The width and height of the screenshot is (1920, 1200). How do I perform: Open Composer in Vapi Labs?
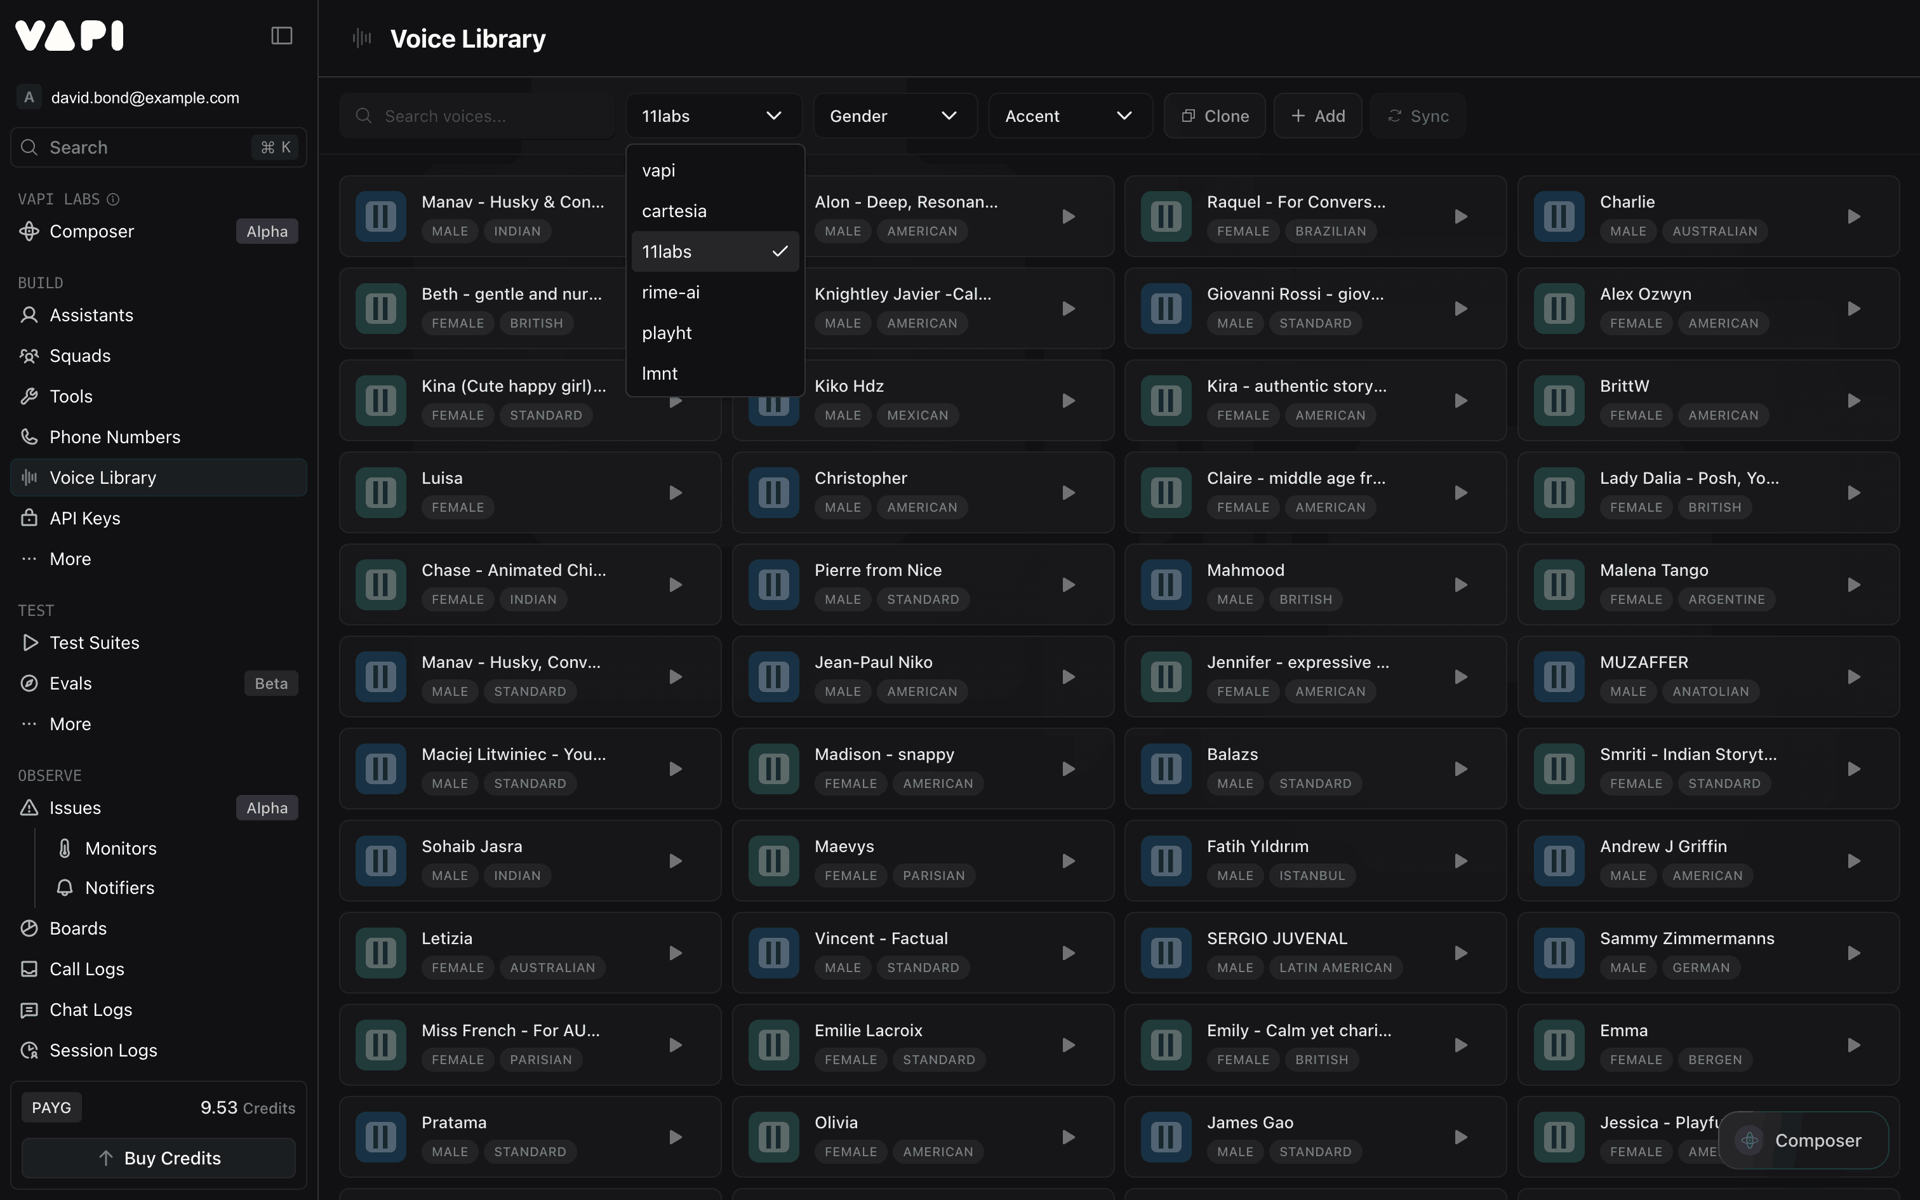[159, 232]
